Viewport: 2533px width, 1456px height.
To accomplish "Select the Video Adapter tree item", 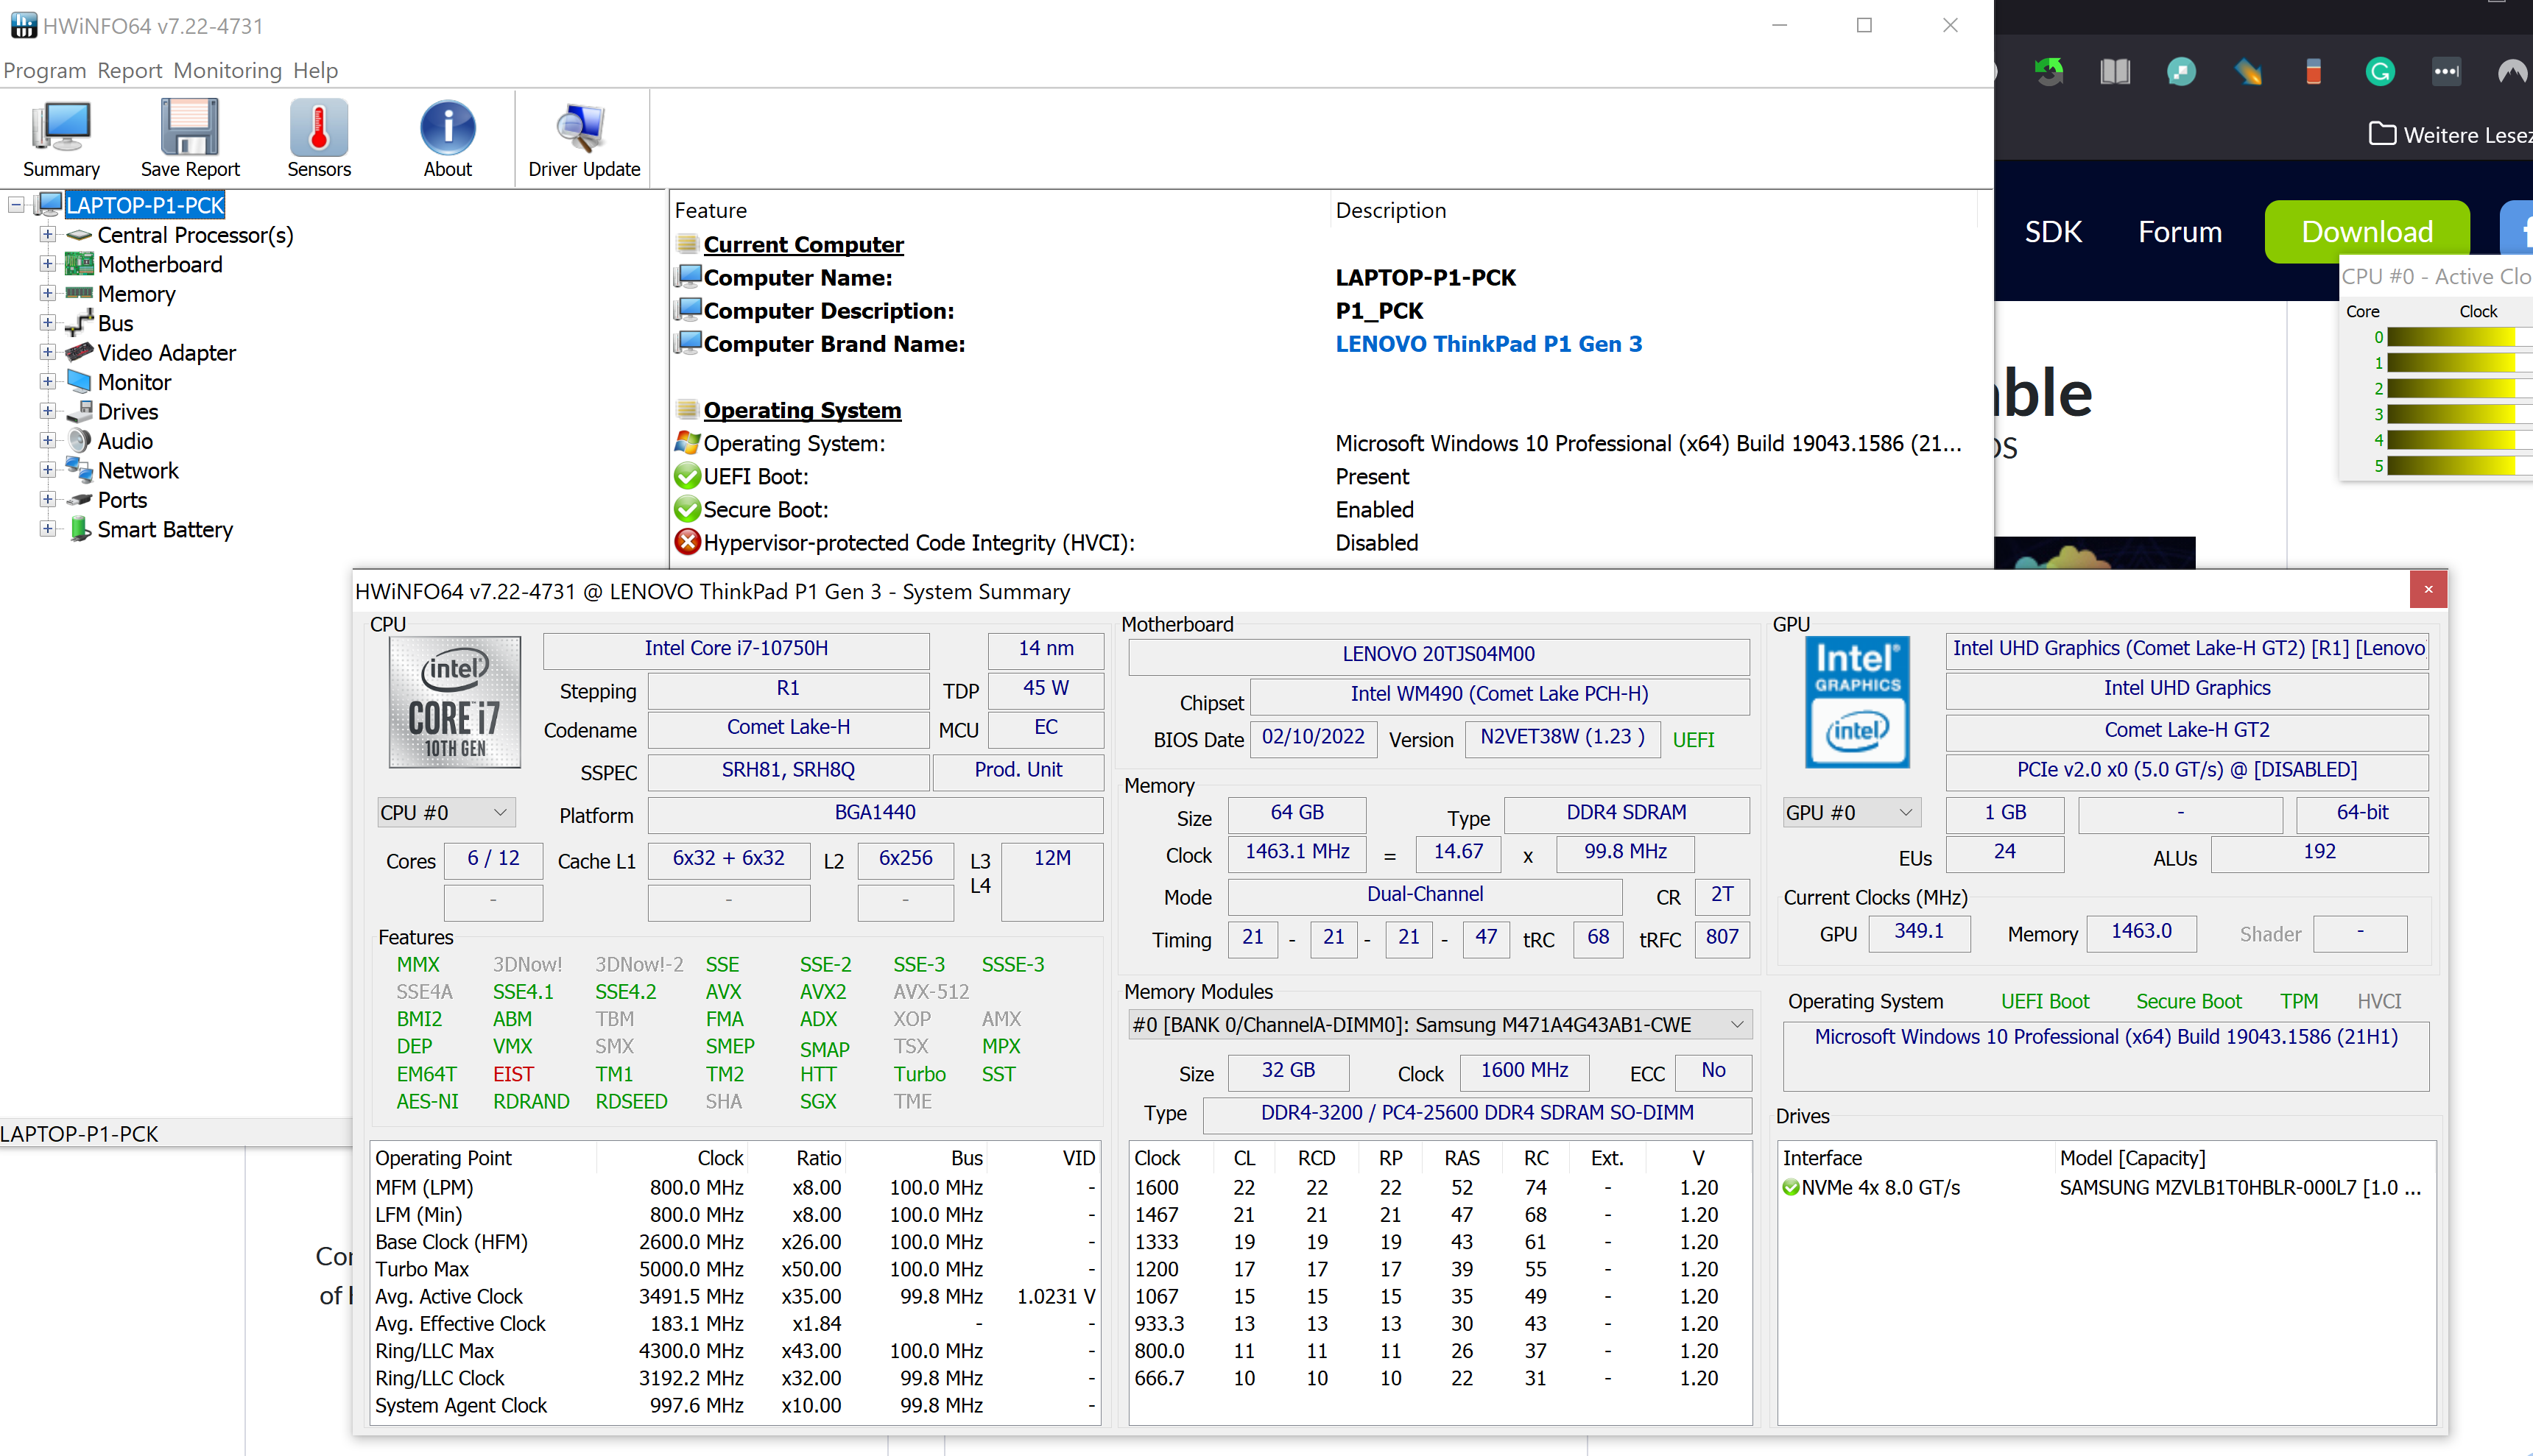I will (x=166, y=353).
